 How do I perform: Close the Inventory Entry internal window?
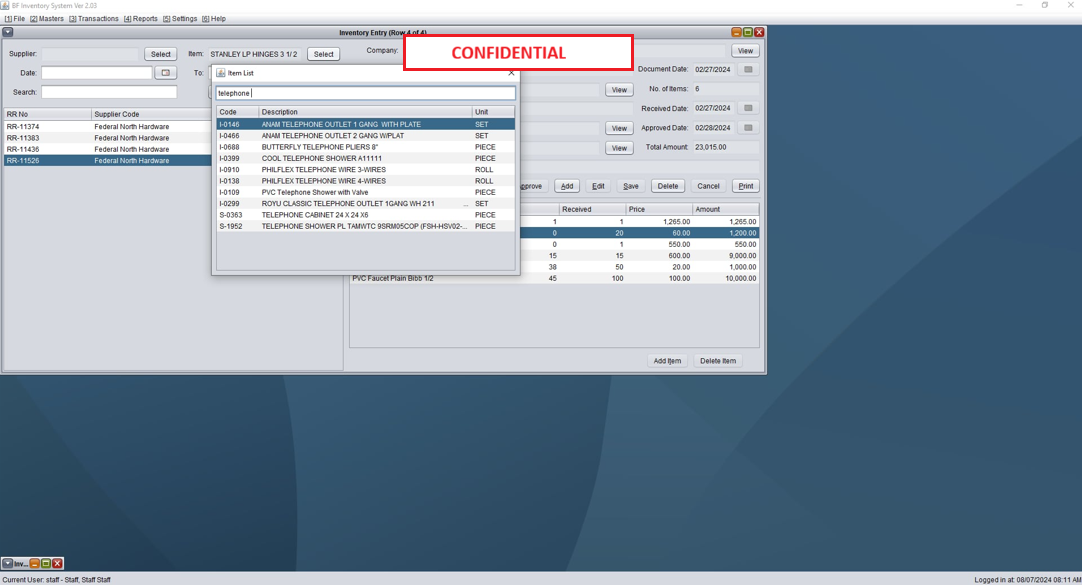click(x=759, y=32)
